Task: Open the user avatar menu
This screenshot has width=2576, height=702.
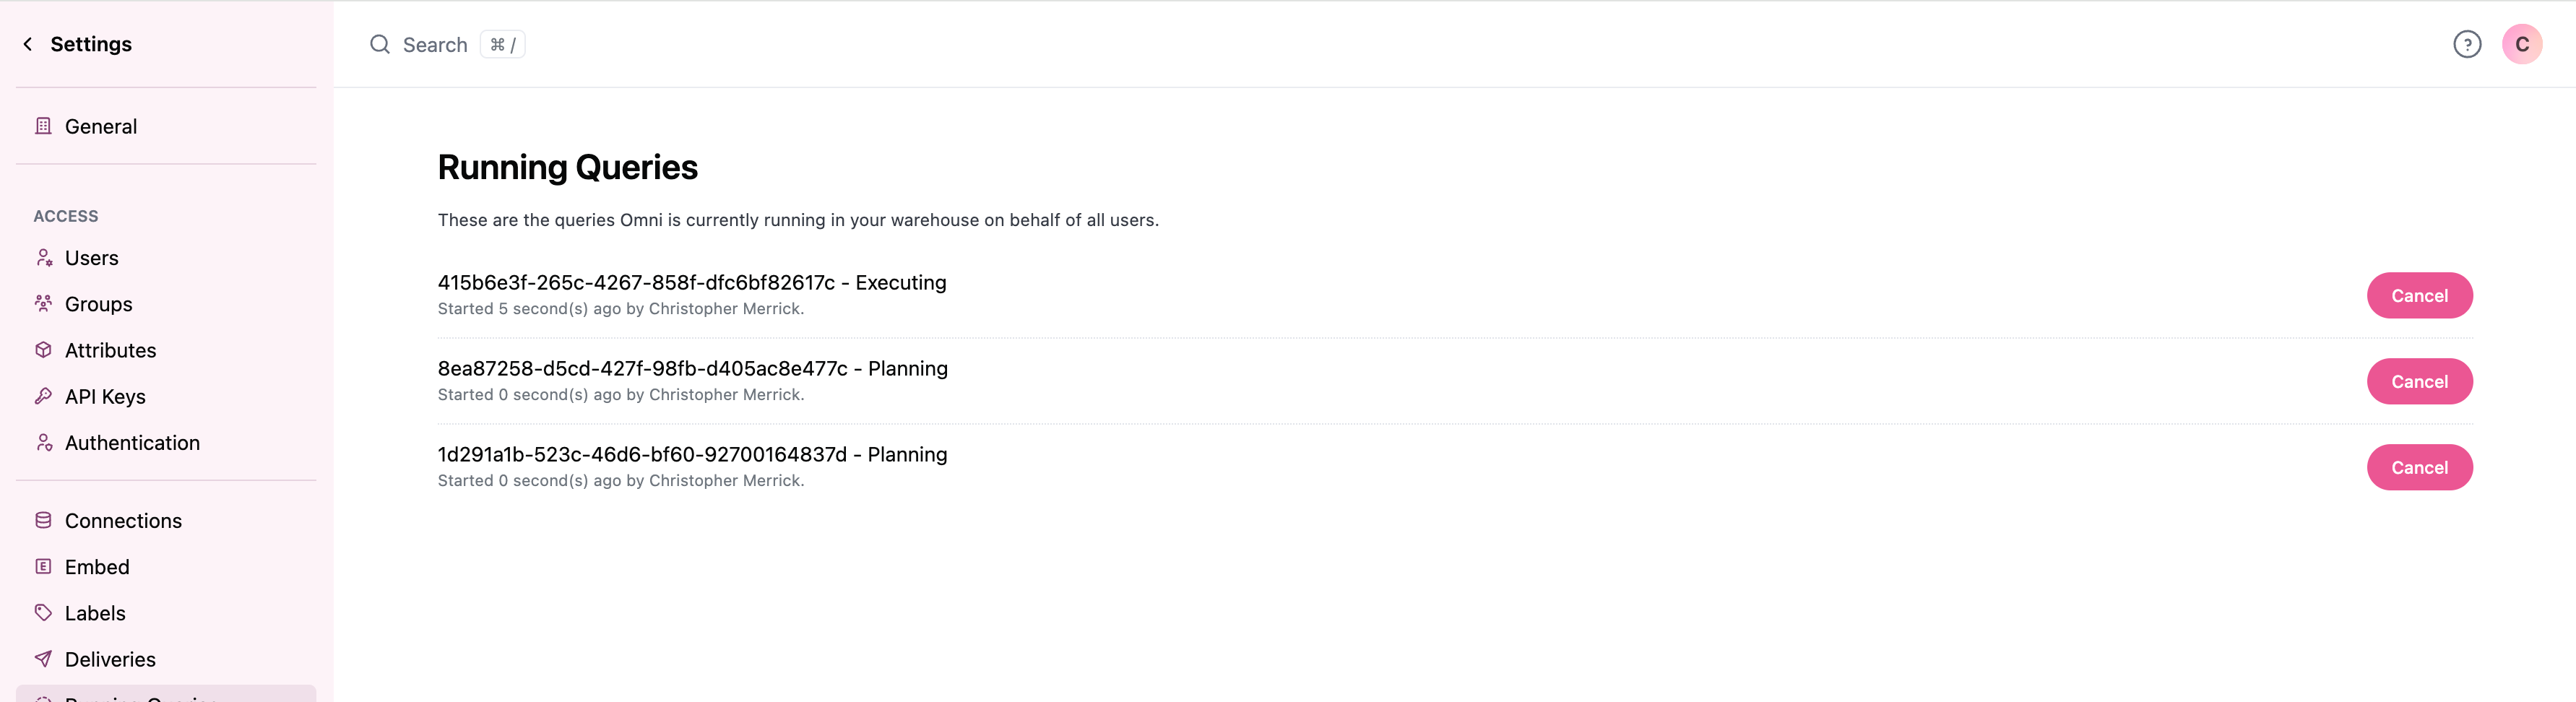Action: coord(2521,44)
